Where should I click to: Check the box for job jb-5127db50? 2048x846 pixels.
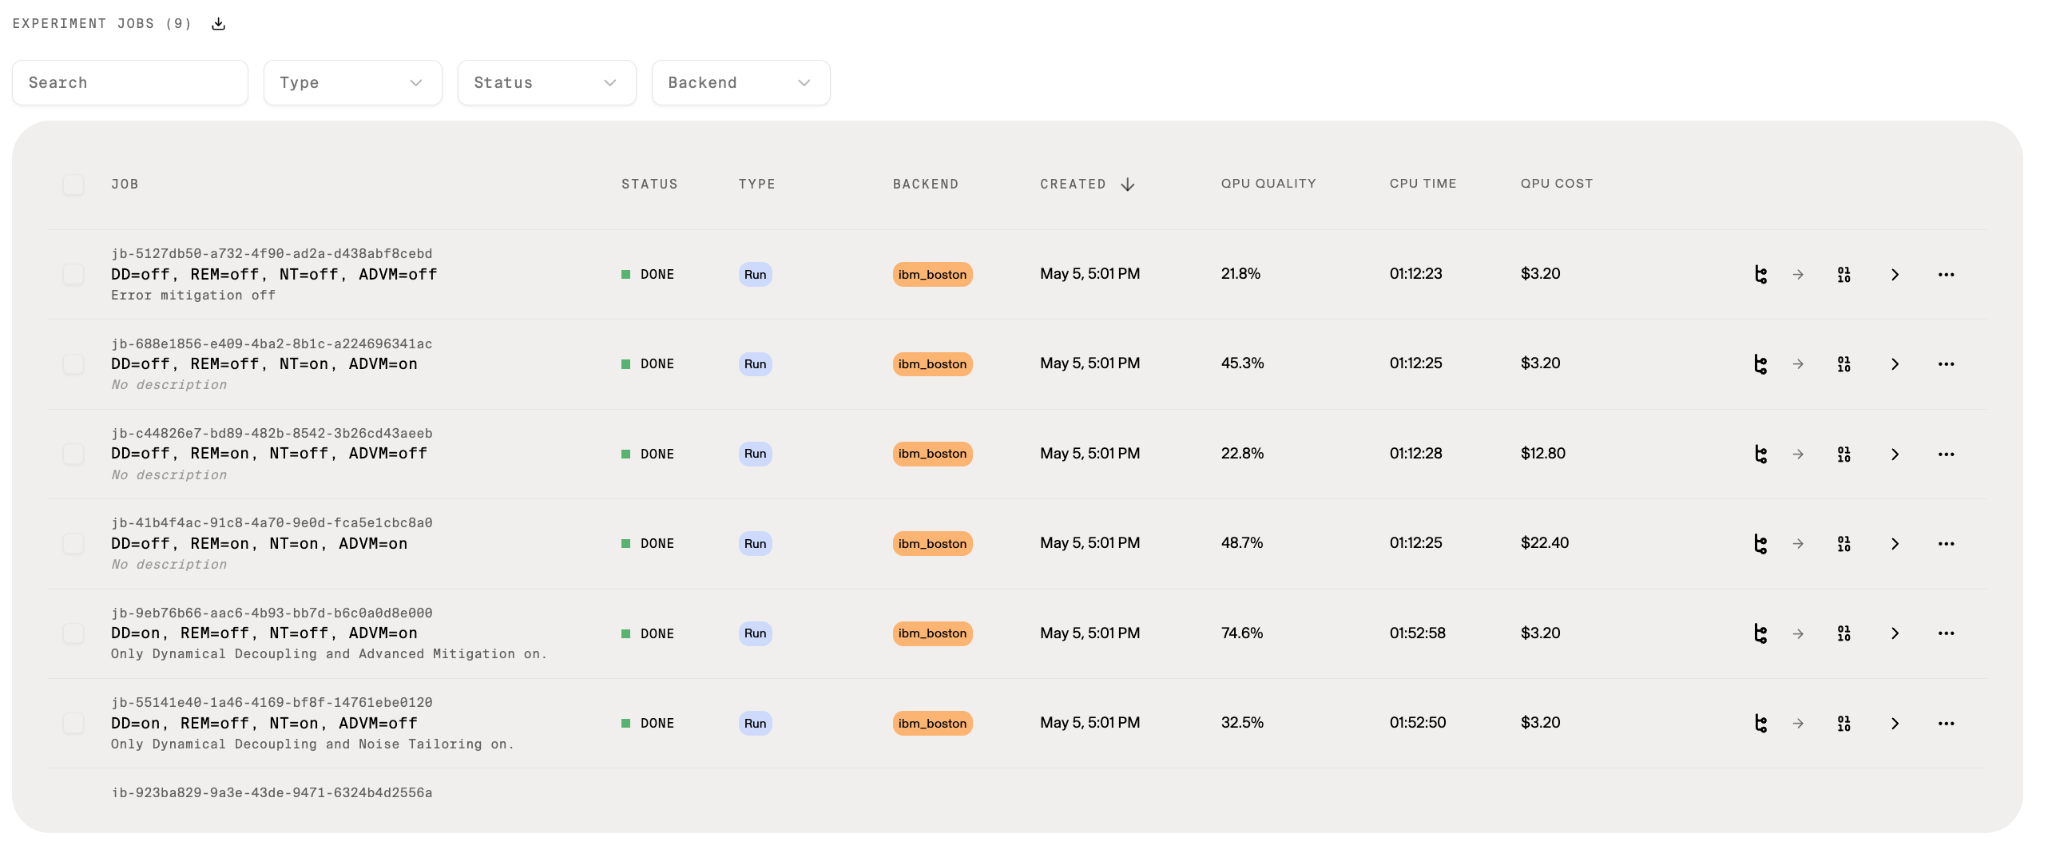click(73, 275)
